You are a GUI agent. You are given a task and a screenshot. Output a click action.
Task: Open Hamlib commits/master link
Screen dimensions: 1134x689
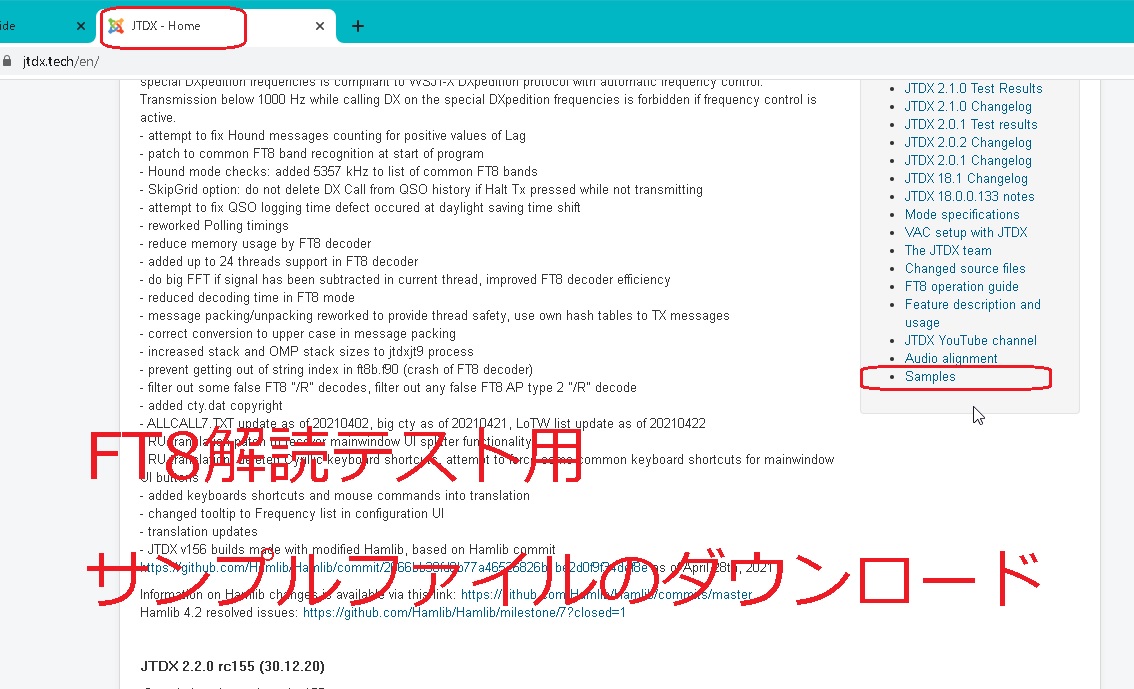point(606,595)
